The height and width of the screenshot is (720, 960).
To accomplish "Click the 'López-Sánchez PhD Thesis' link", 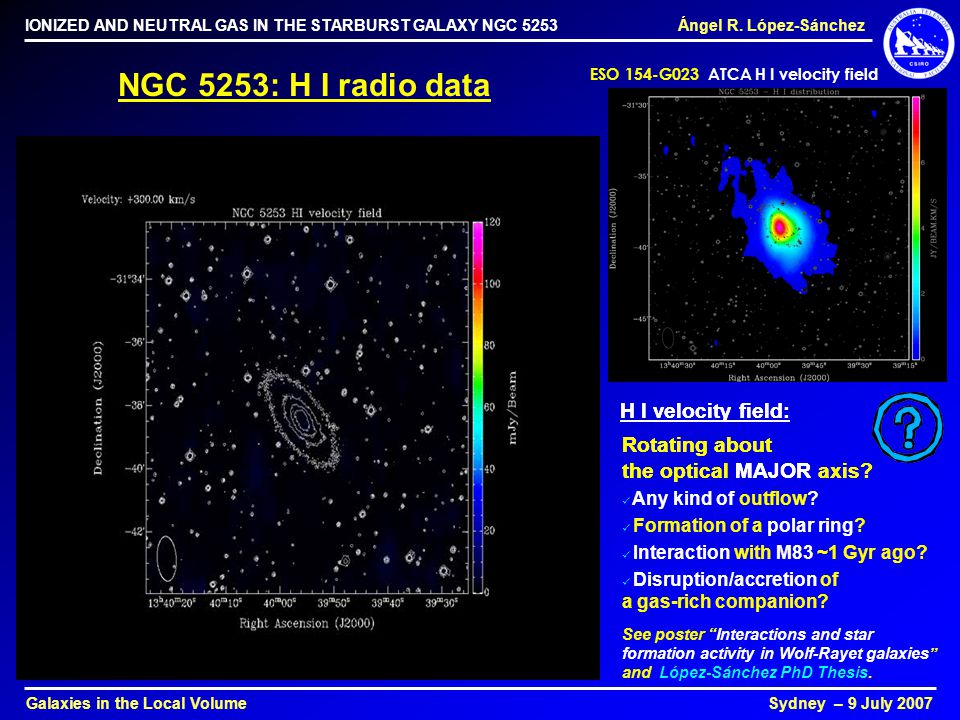I will [x=763, y=672].
